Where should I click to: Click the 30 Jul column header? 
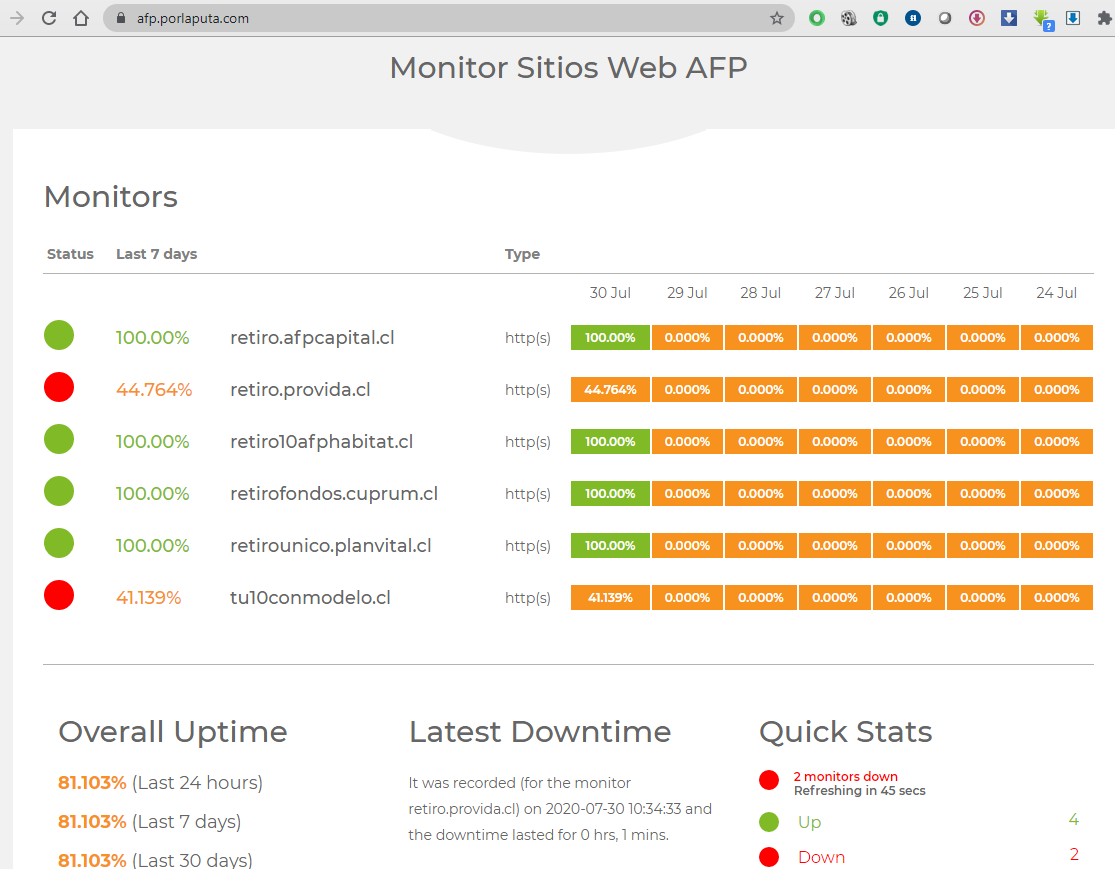pos(610,293)
